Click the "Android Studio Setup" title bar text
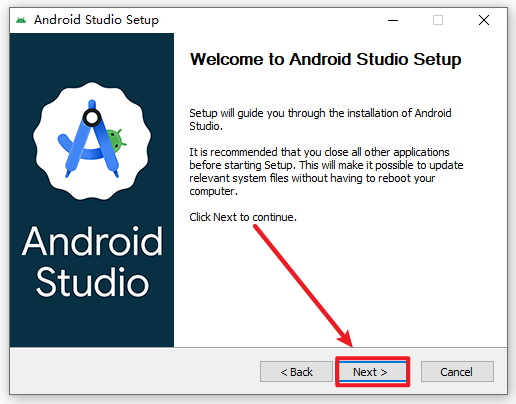This screenshot has height=404, width=516. (96, 20)
